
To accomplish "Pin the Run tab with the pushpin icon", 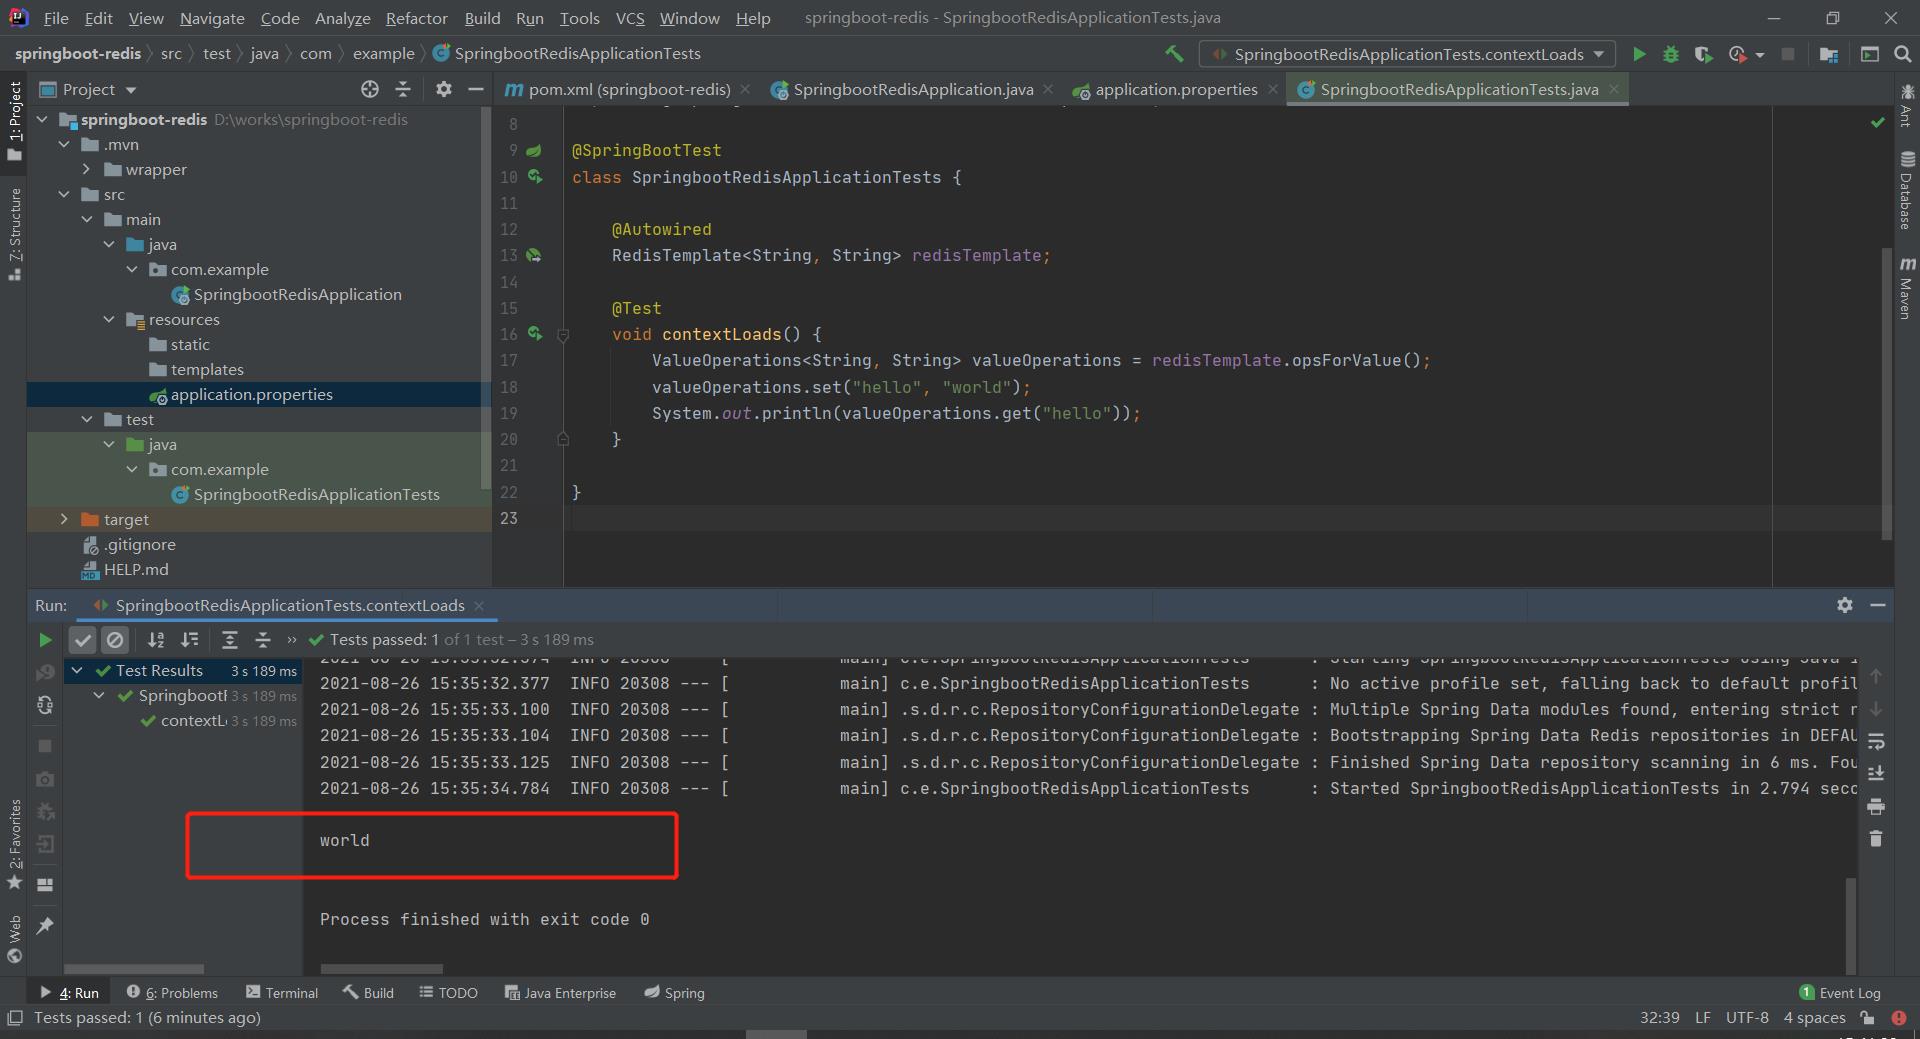I will coord(45,926).
